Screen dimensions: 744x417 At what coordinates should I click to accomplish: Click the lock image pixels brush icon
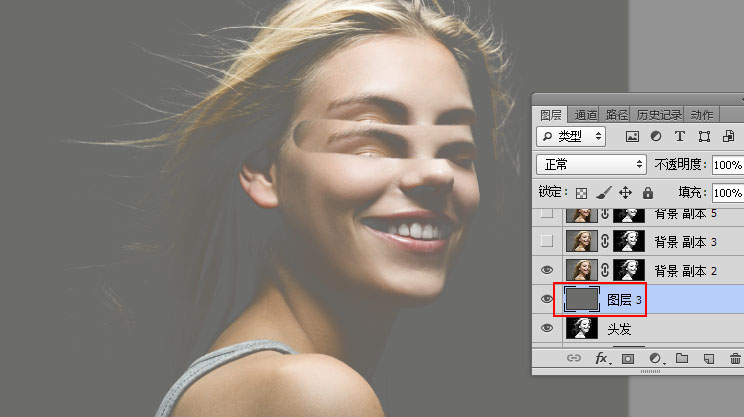603,192
